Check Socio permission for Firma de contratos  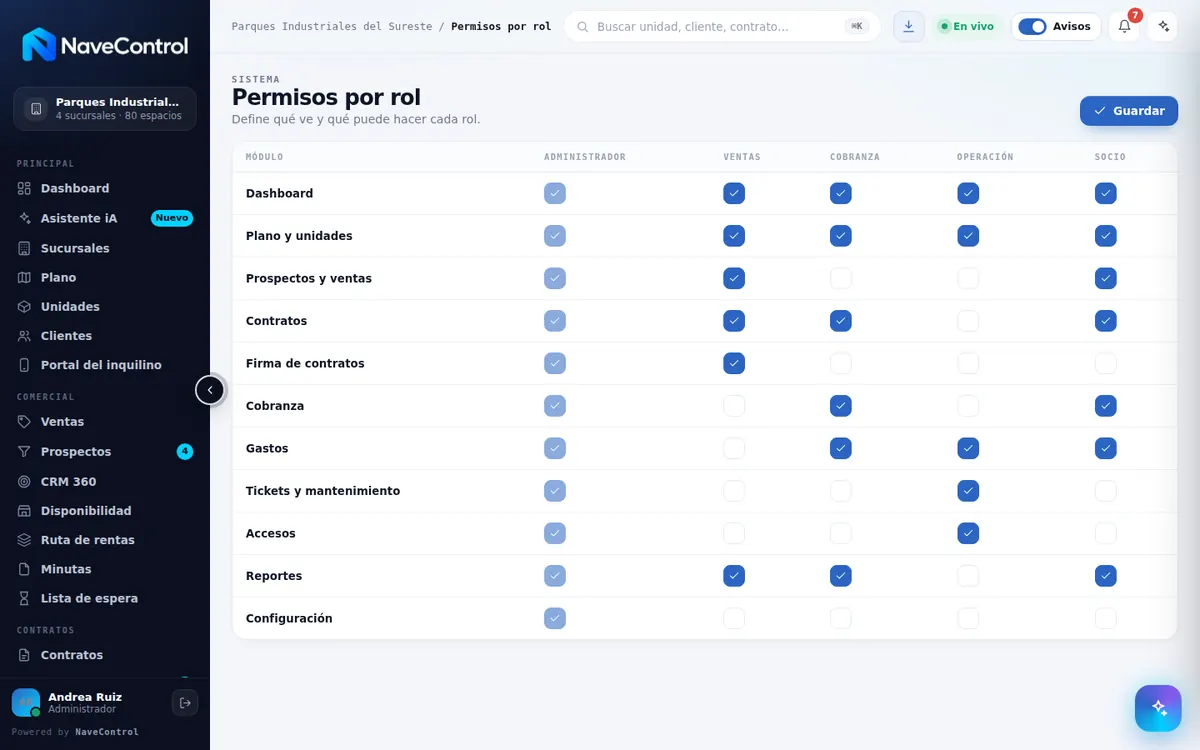[x=1105, y=363]
